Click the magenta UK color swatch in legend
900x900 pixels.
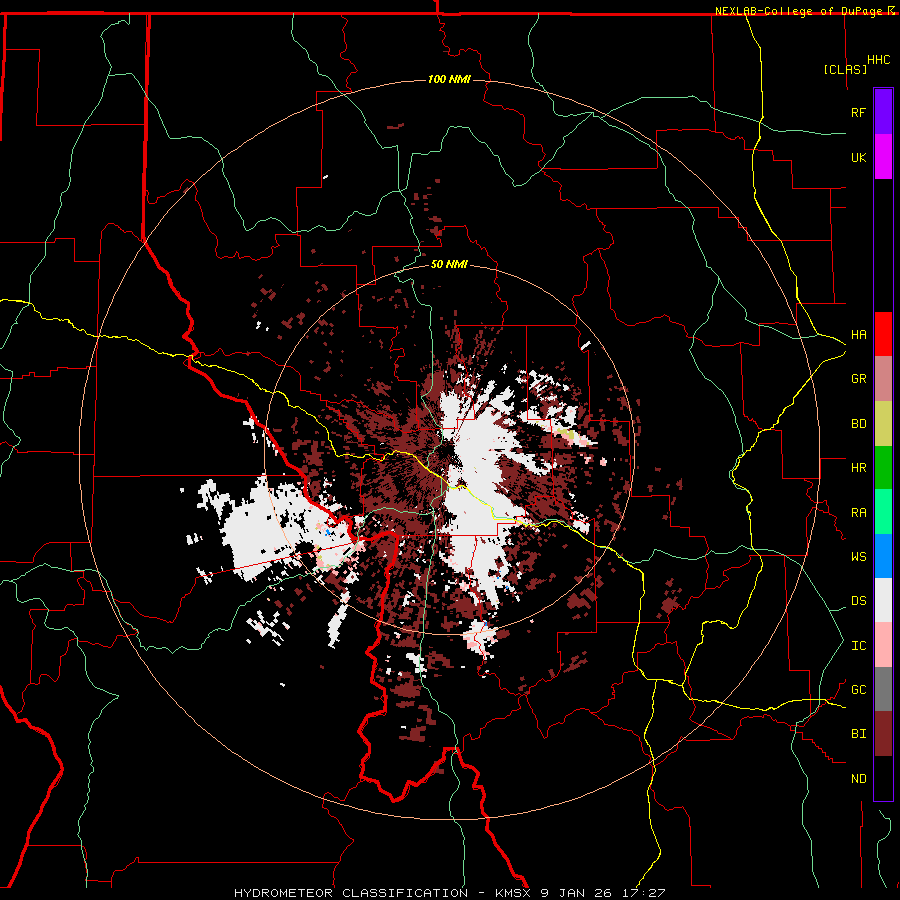click(x=883, y=157)
